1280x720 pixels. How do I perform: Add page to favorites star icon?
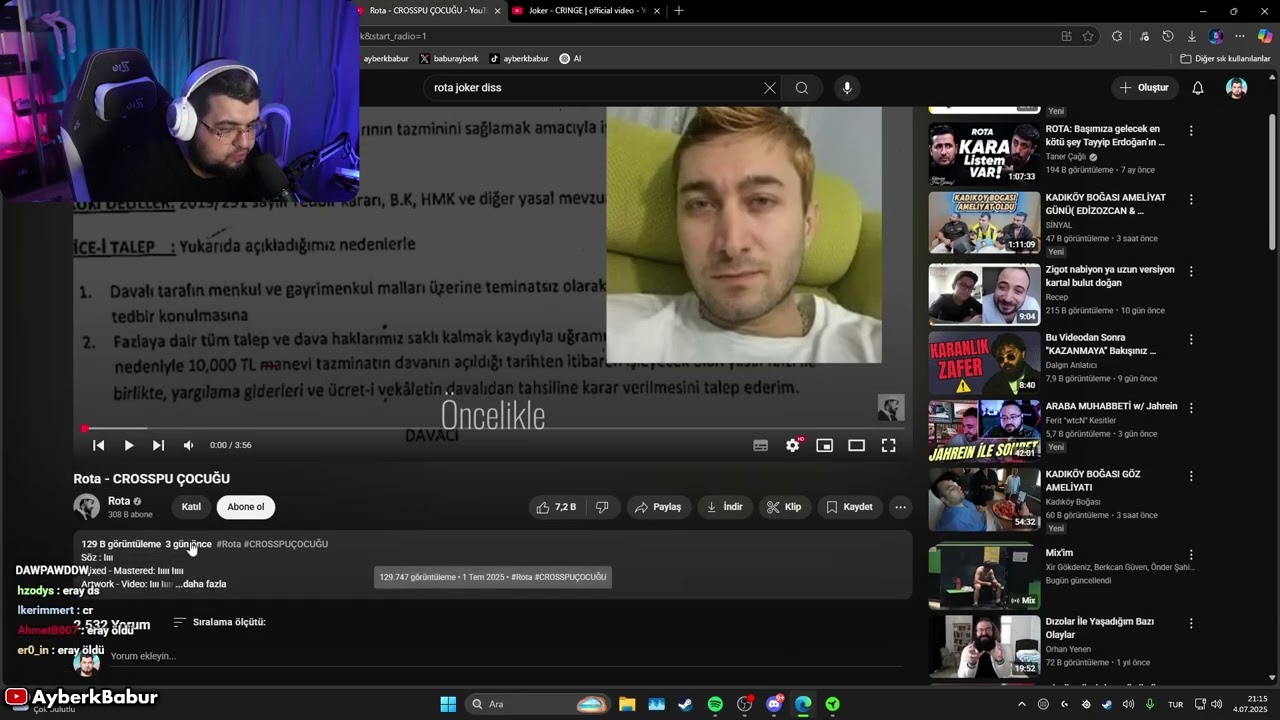point(1088,36)
